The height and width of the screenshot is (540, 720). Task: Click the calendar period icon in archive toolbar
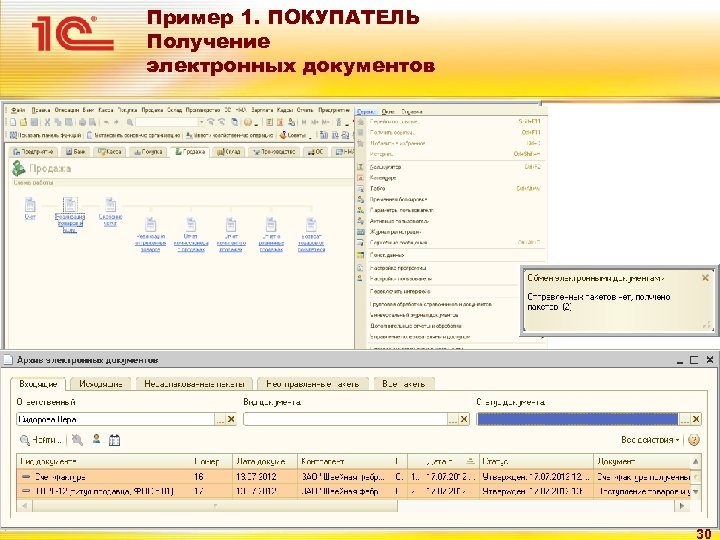tap(114, 440)
